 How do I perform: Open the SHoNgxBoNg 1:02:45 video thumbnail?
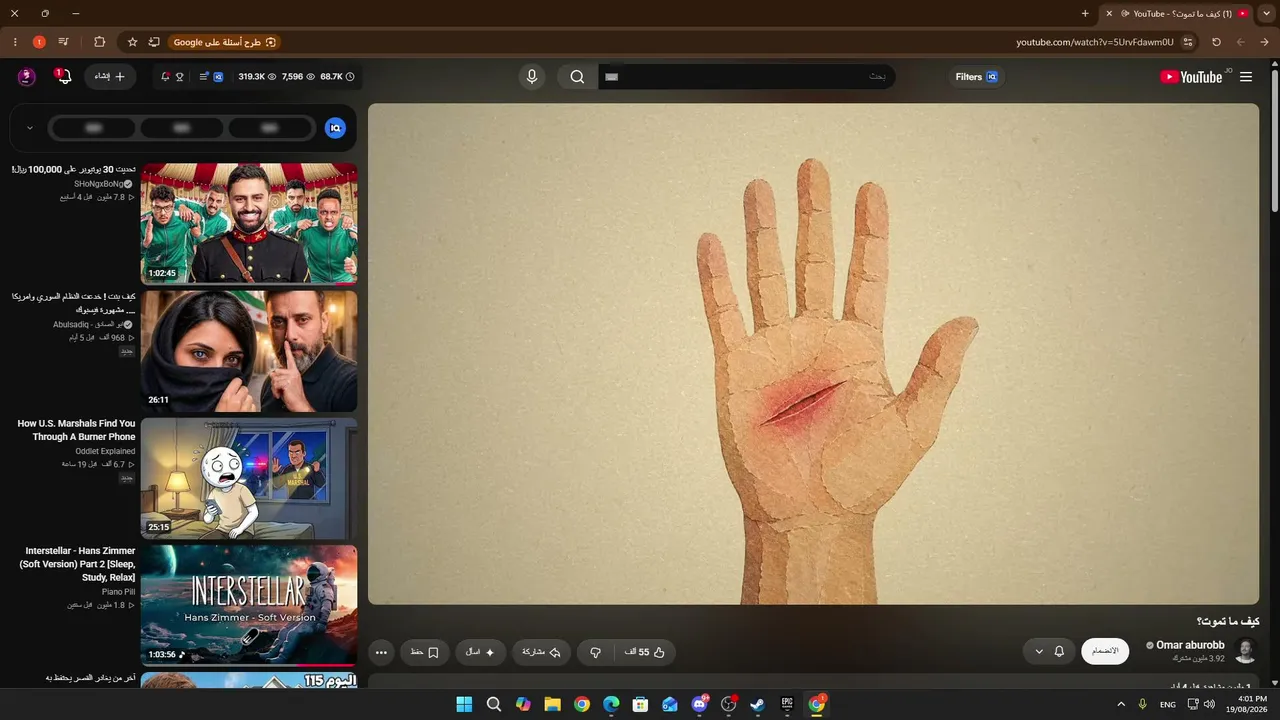click(x=249, y=224)
